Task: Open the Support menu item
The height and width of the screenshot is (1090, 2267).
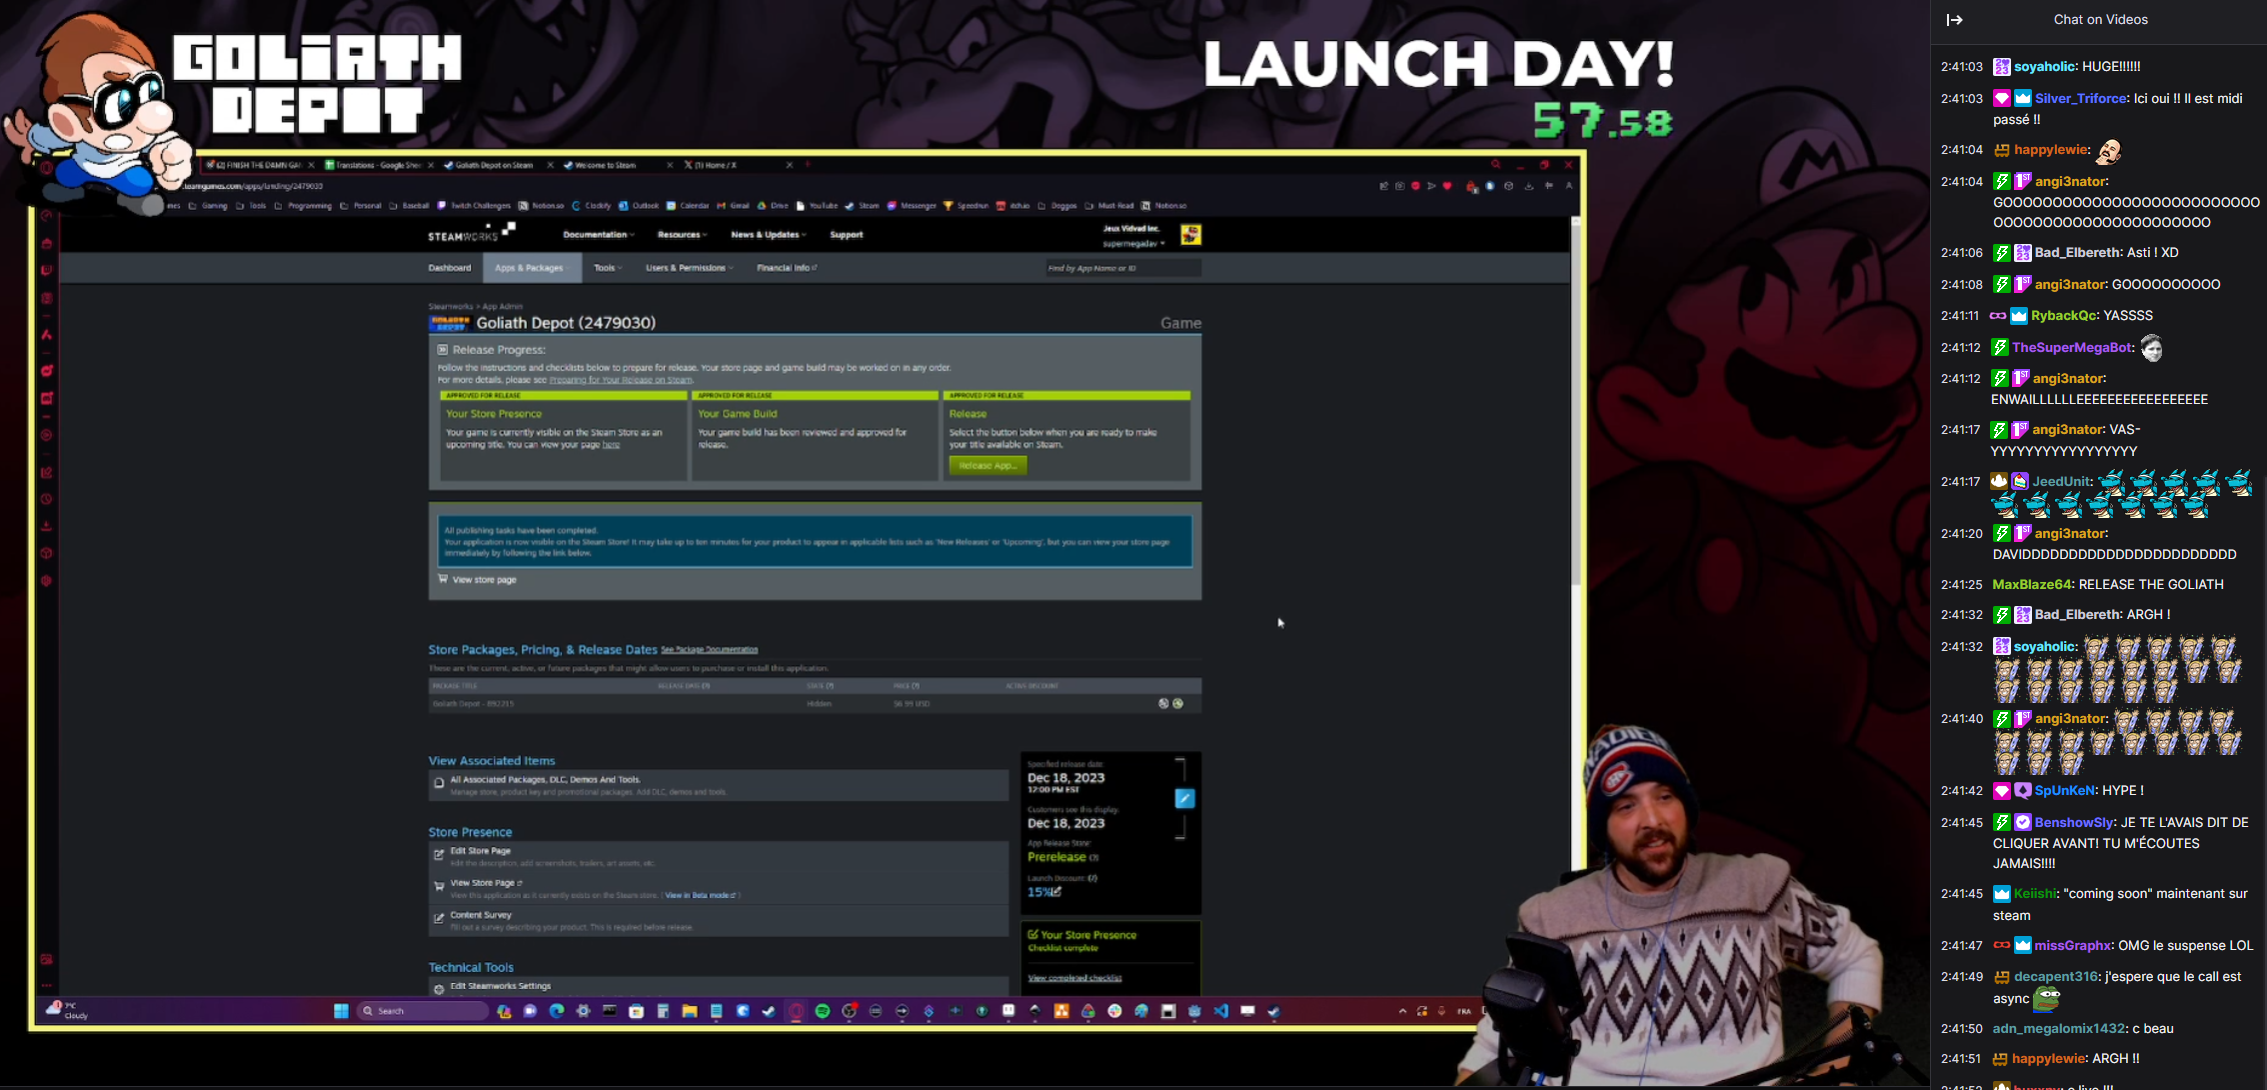Action: coord(846,235)
